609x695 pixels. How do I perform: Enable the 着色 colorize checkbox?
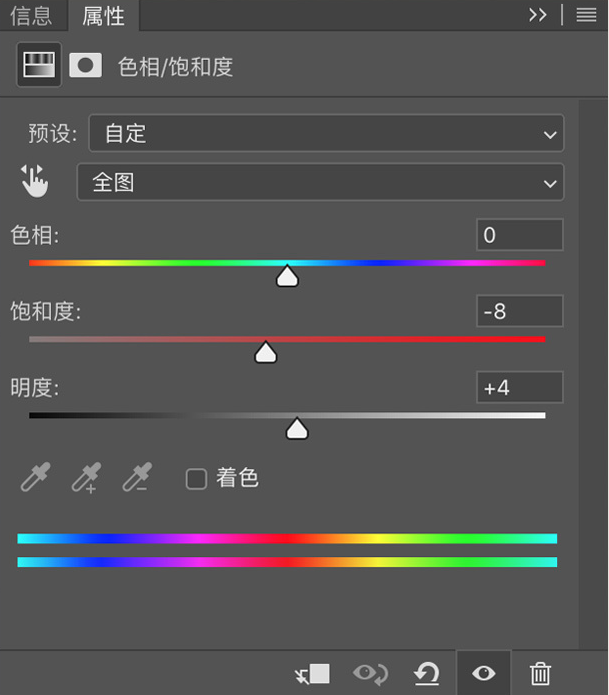(x=196, y=479)
